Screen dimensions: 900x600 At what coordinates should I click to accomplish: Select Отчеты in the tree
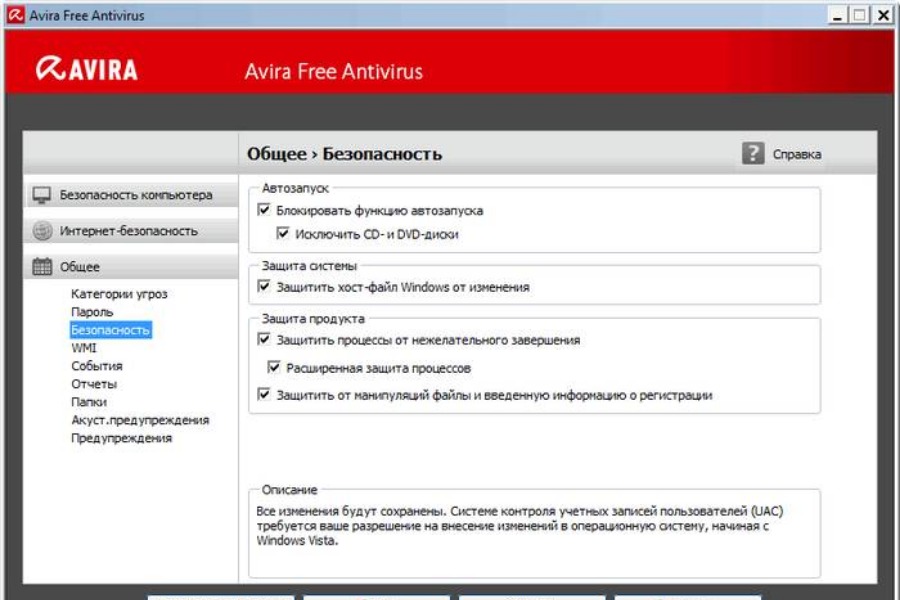tap(94, 384)
